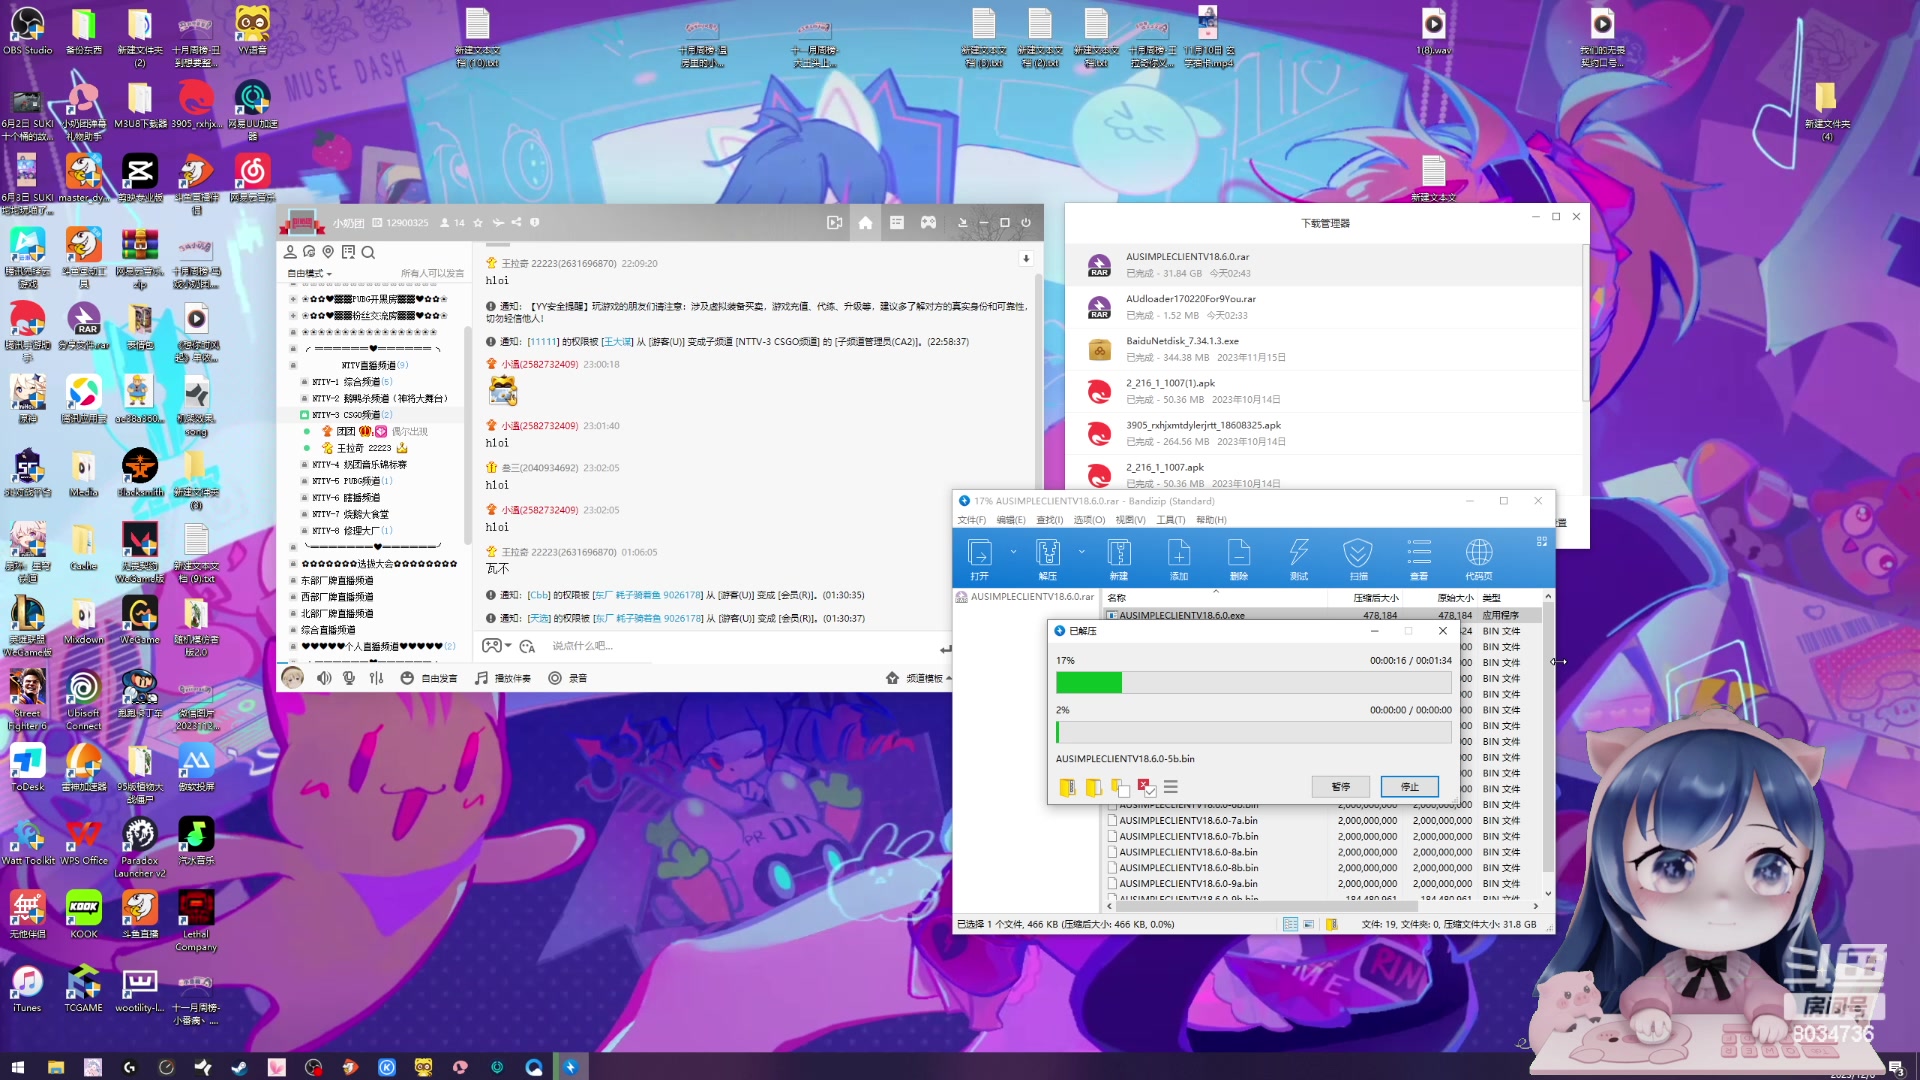Screen dimensions: 1920x1080
Task: Open the 编辑(E) menu in Bandizip
Action: click(1011, 520)
